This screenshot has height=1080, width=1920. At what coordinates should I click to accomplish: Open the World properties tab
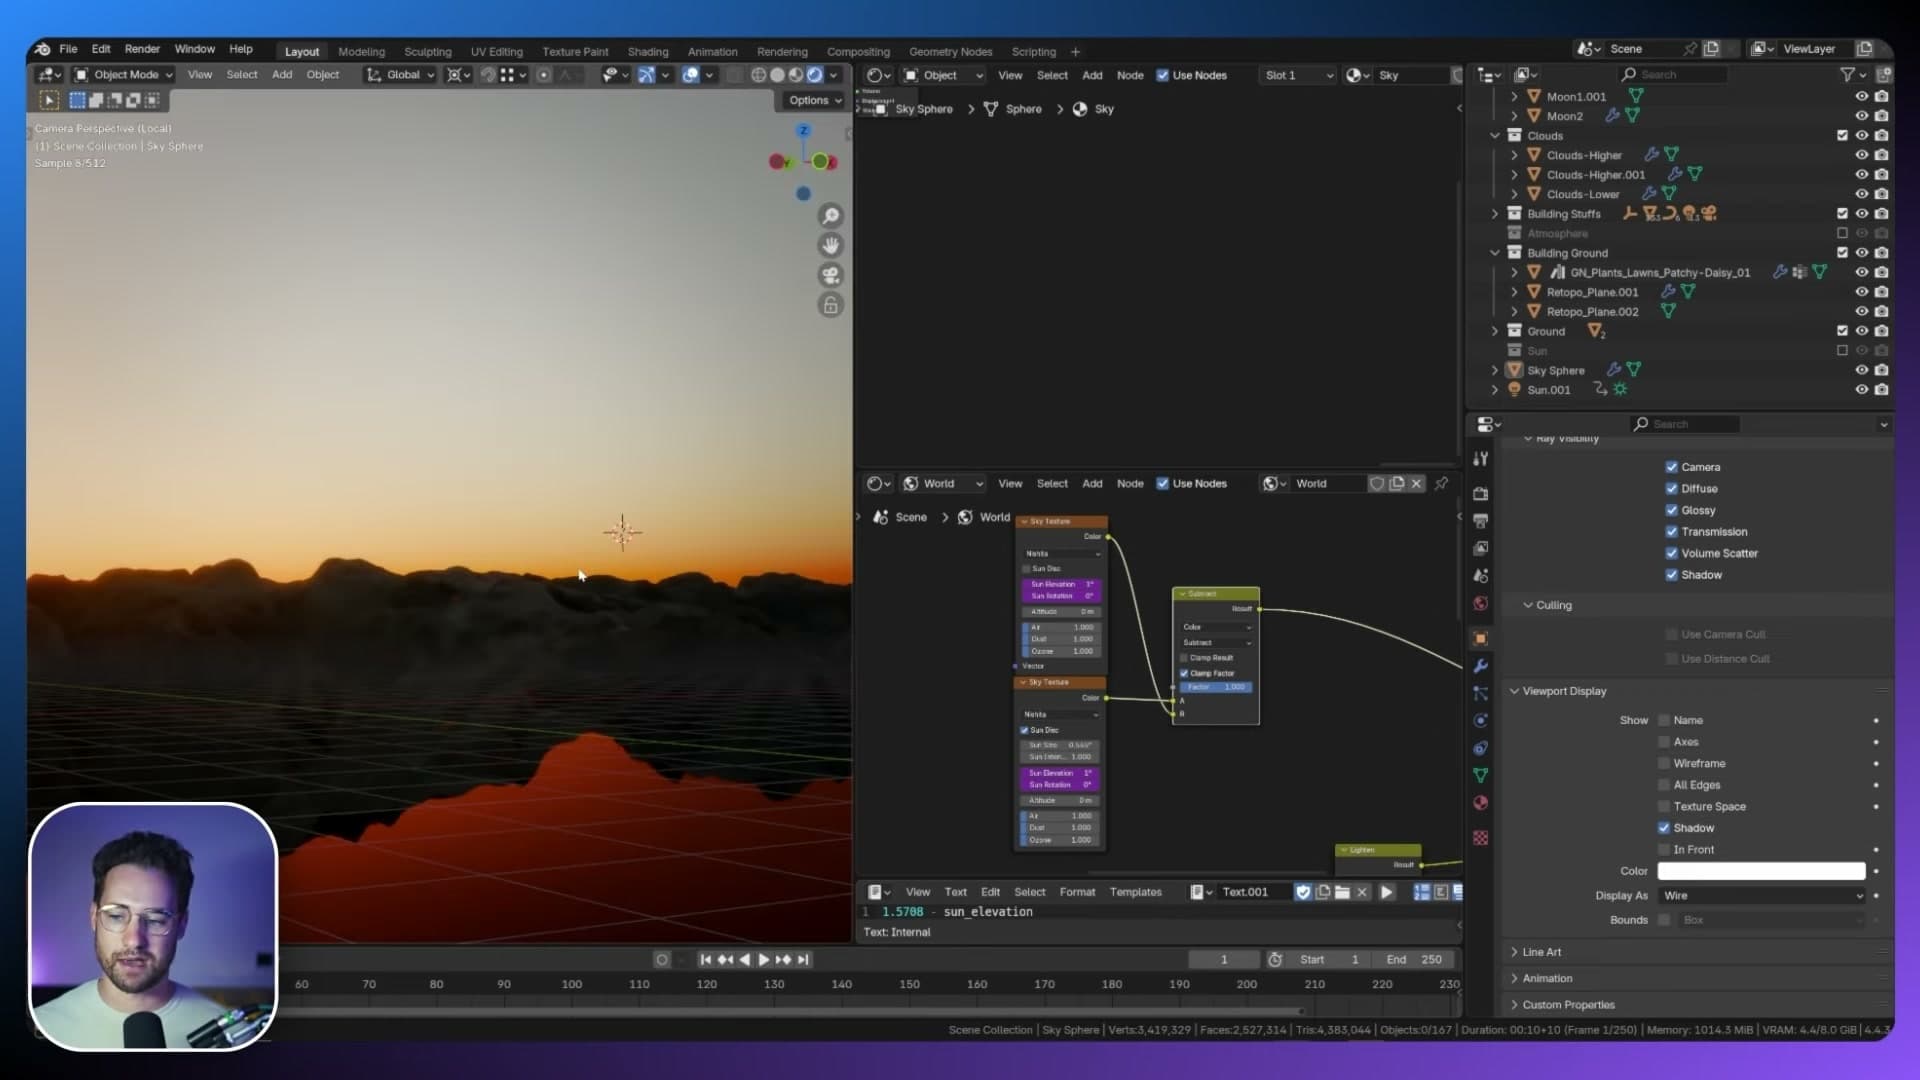pos(1481,603)
